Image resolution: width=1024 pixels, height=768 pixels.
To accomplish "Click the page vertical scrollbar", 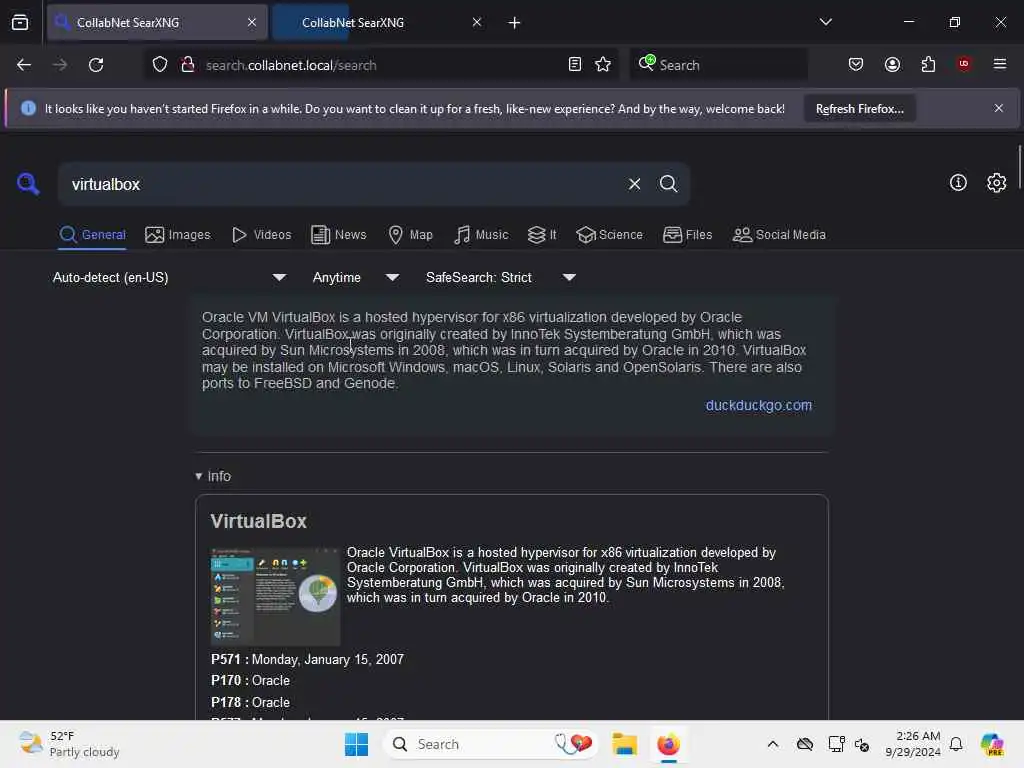I will (1019, 168).
